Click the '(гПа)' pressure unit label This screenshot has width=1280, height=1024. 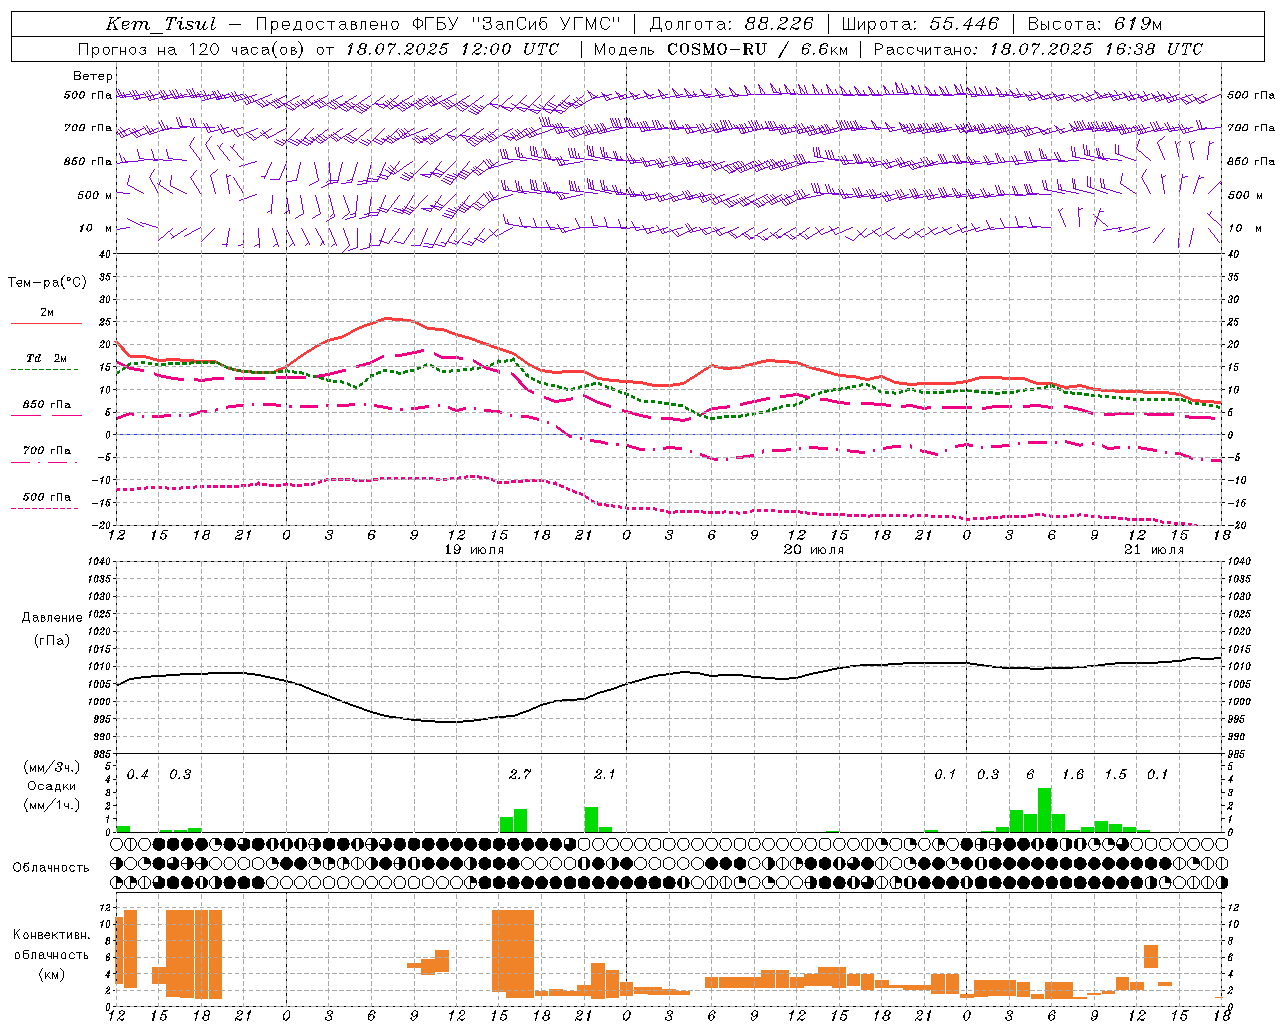pos(52,641)
